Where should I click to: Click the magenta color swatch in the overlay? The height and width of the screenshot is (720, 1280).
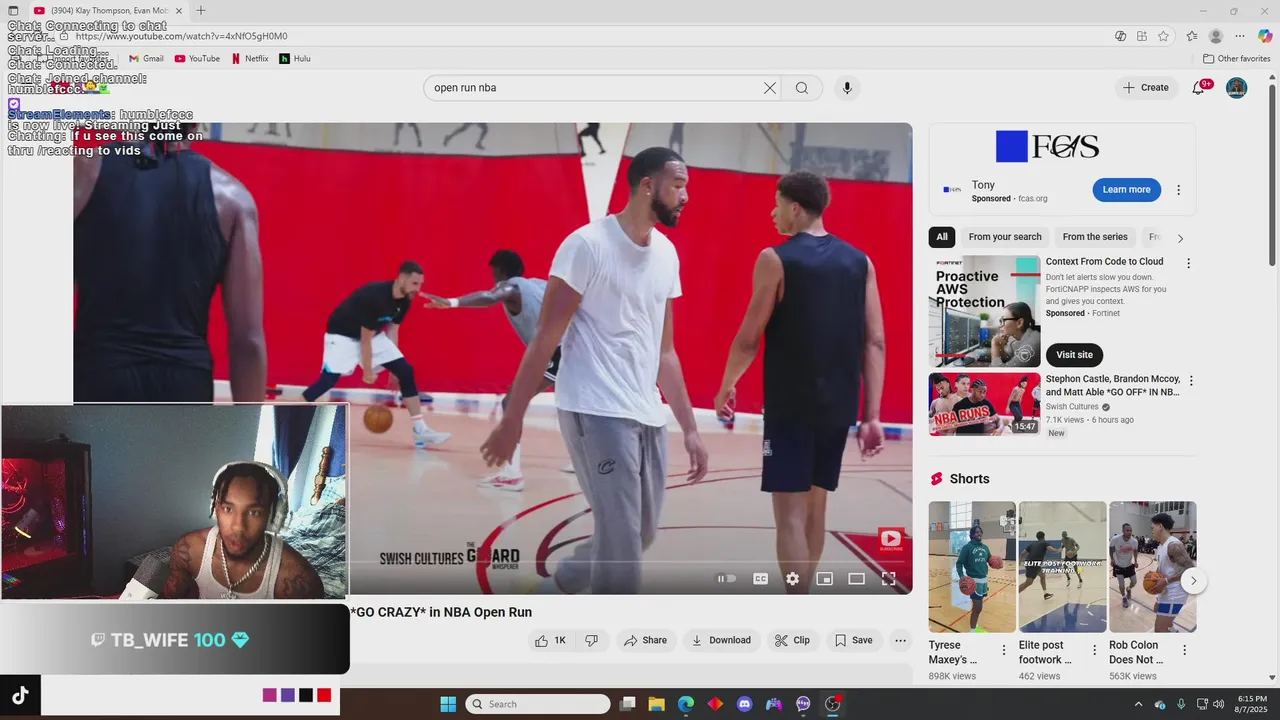(270, 695)
